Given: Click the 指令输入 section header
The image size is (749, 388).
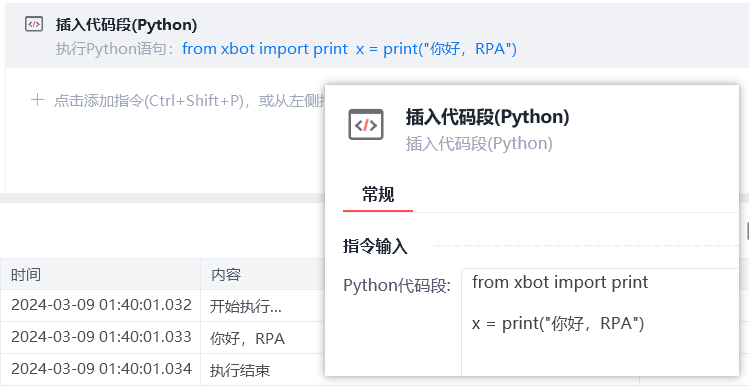Looking at the screenshot, I should point(375,247).
